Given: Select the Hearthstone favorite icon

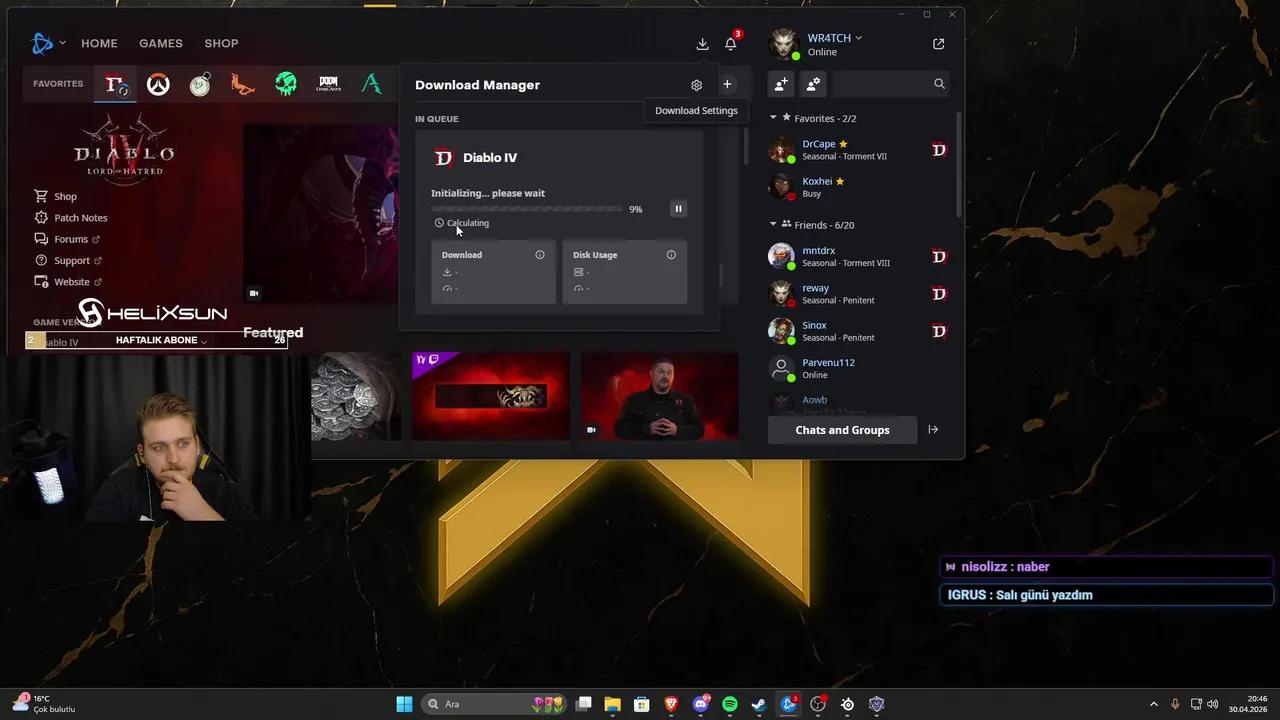Looking at the screenshot, I should (200, 85).
